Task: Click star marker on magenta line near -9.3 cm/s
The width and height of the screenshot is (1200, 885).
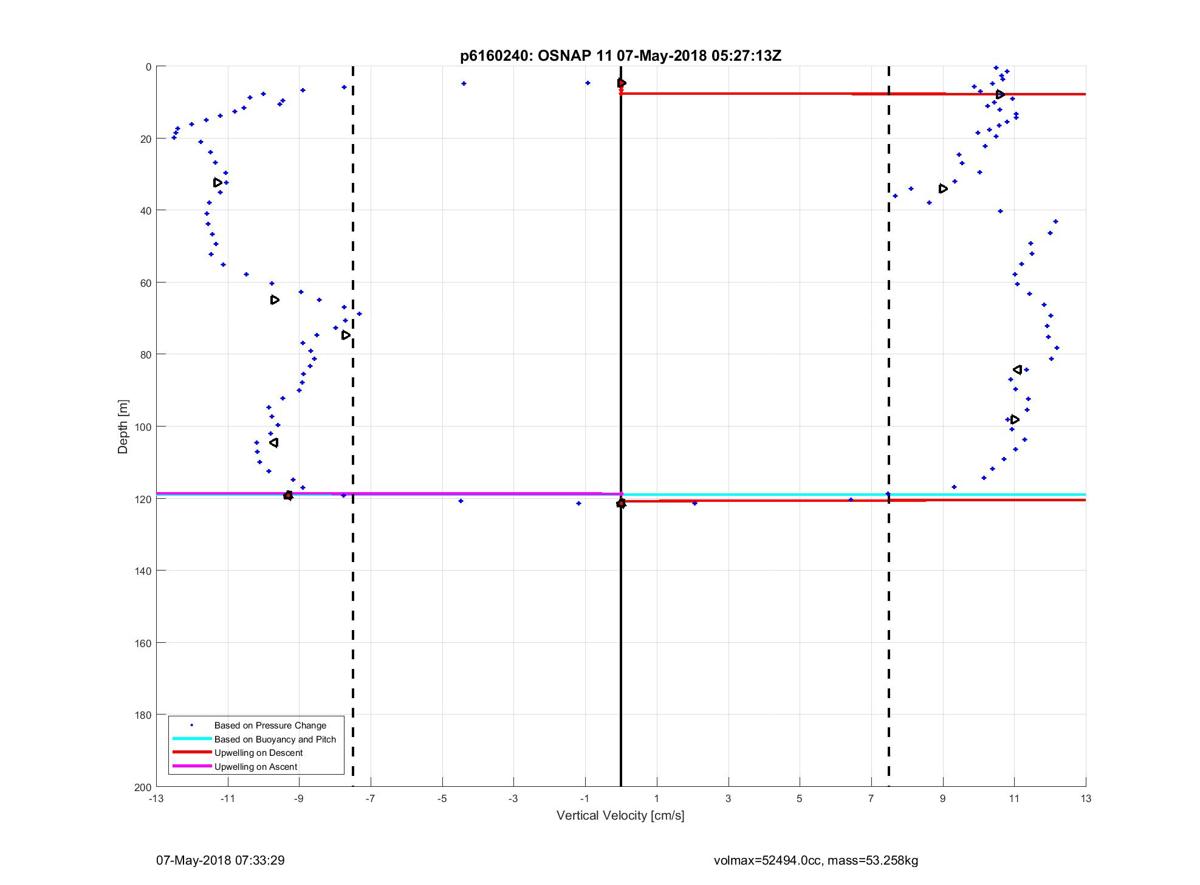Action: coord(288,495)
